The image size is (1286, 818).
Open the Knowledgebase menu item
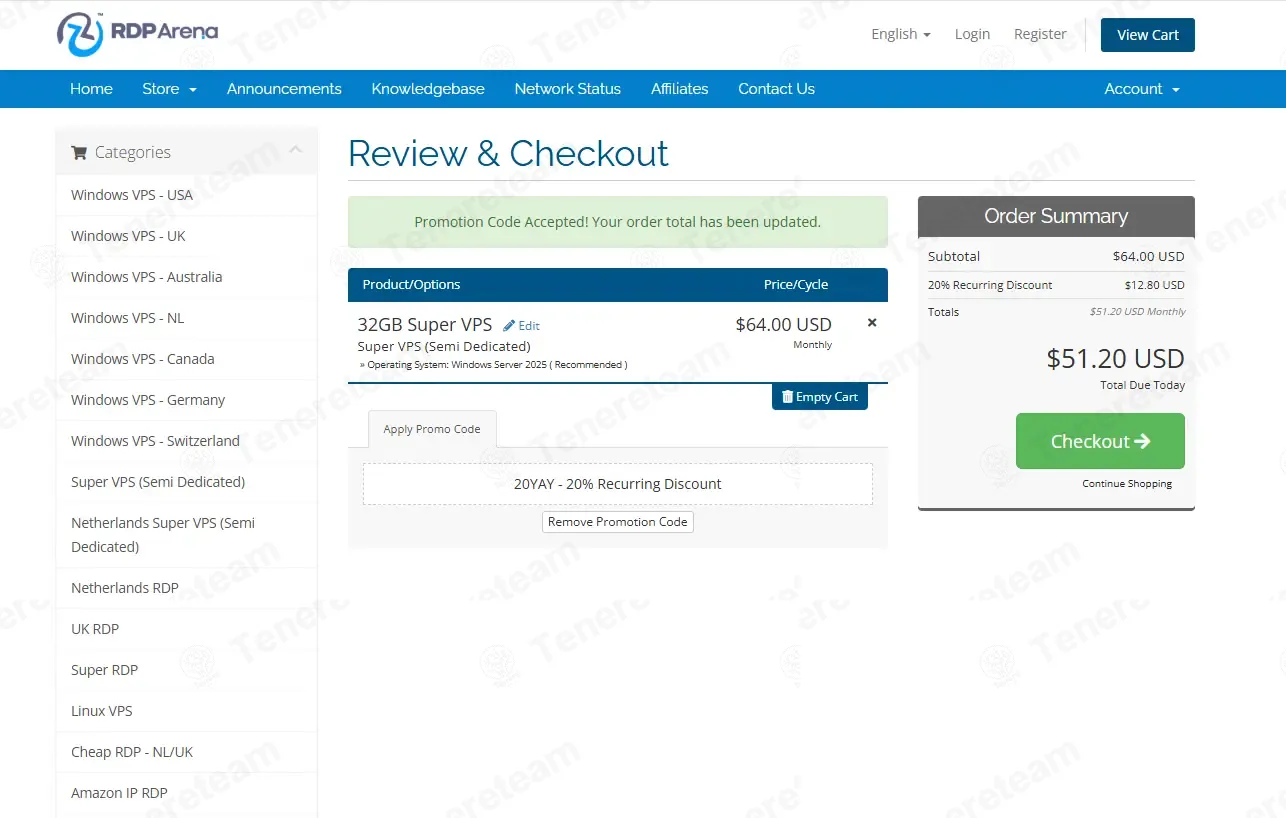[428, 89]
